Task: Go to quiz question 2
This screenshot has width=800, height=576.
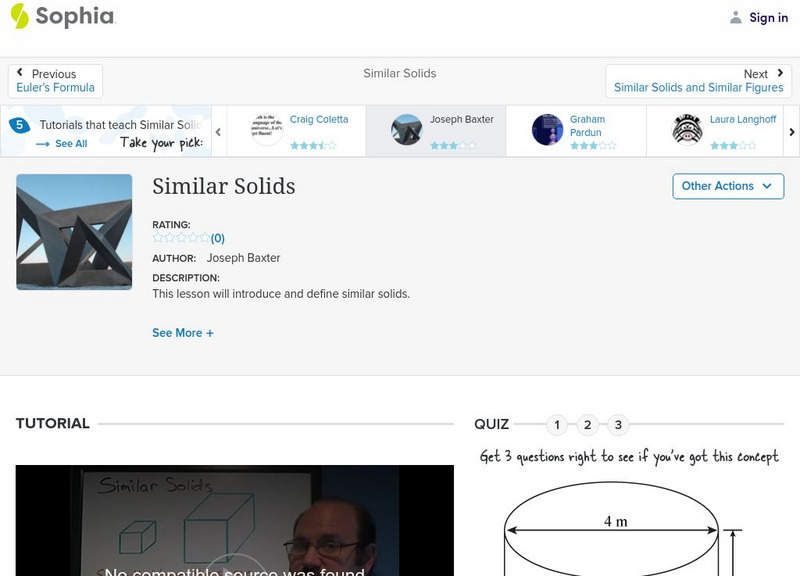Action: click(x=588, y=425)
